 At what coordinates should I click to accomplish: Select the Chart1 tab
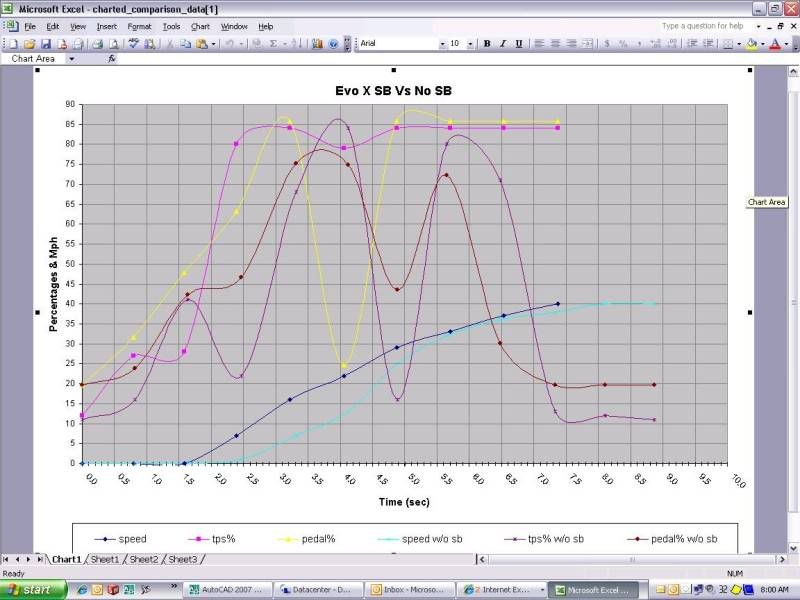(66, 559)
